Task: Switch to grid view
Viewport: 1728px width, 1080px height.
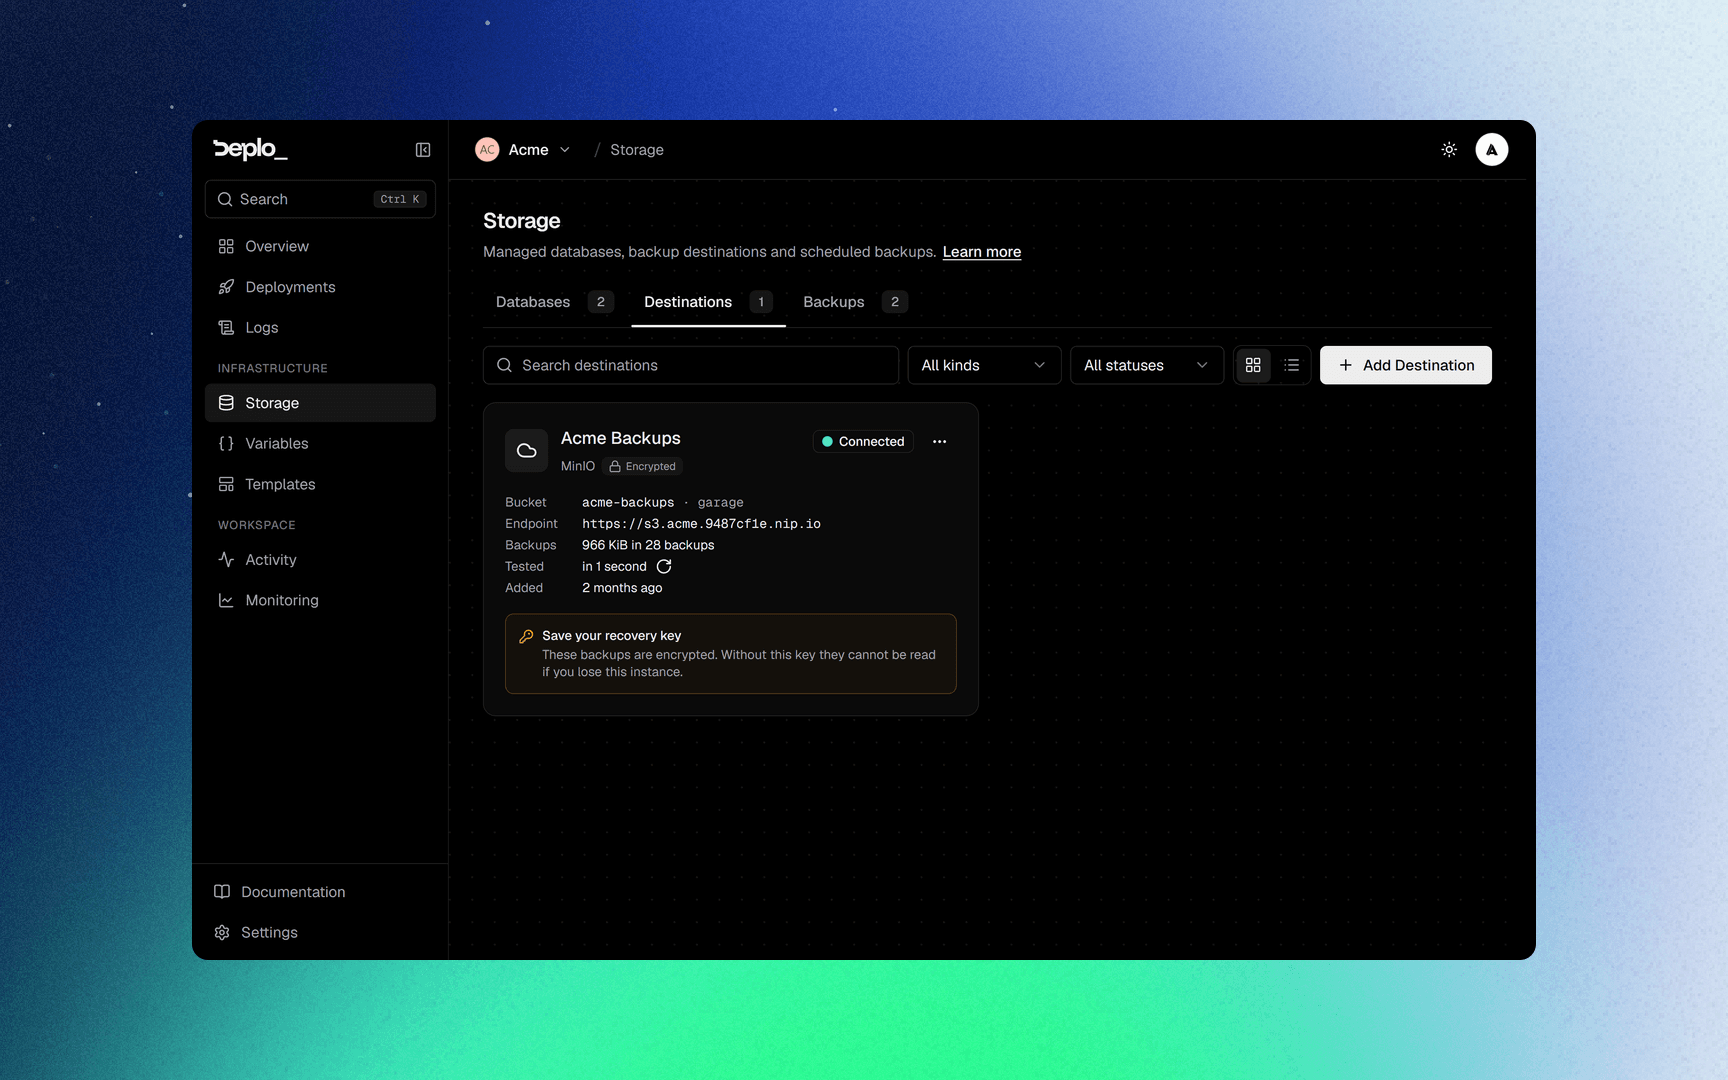Action: 1253,365
